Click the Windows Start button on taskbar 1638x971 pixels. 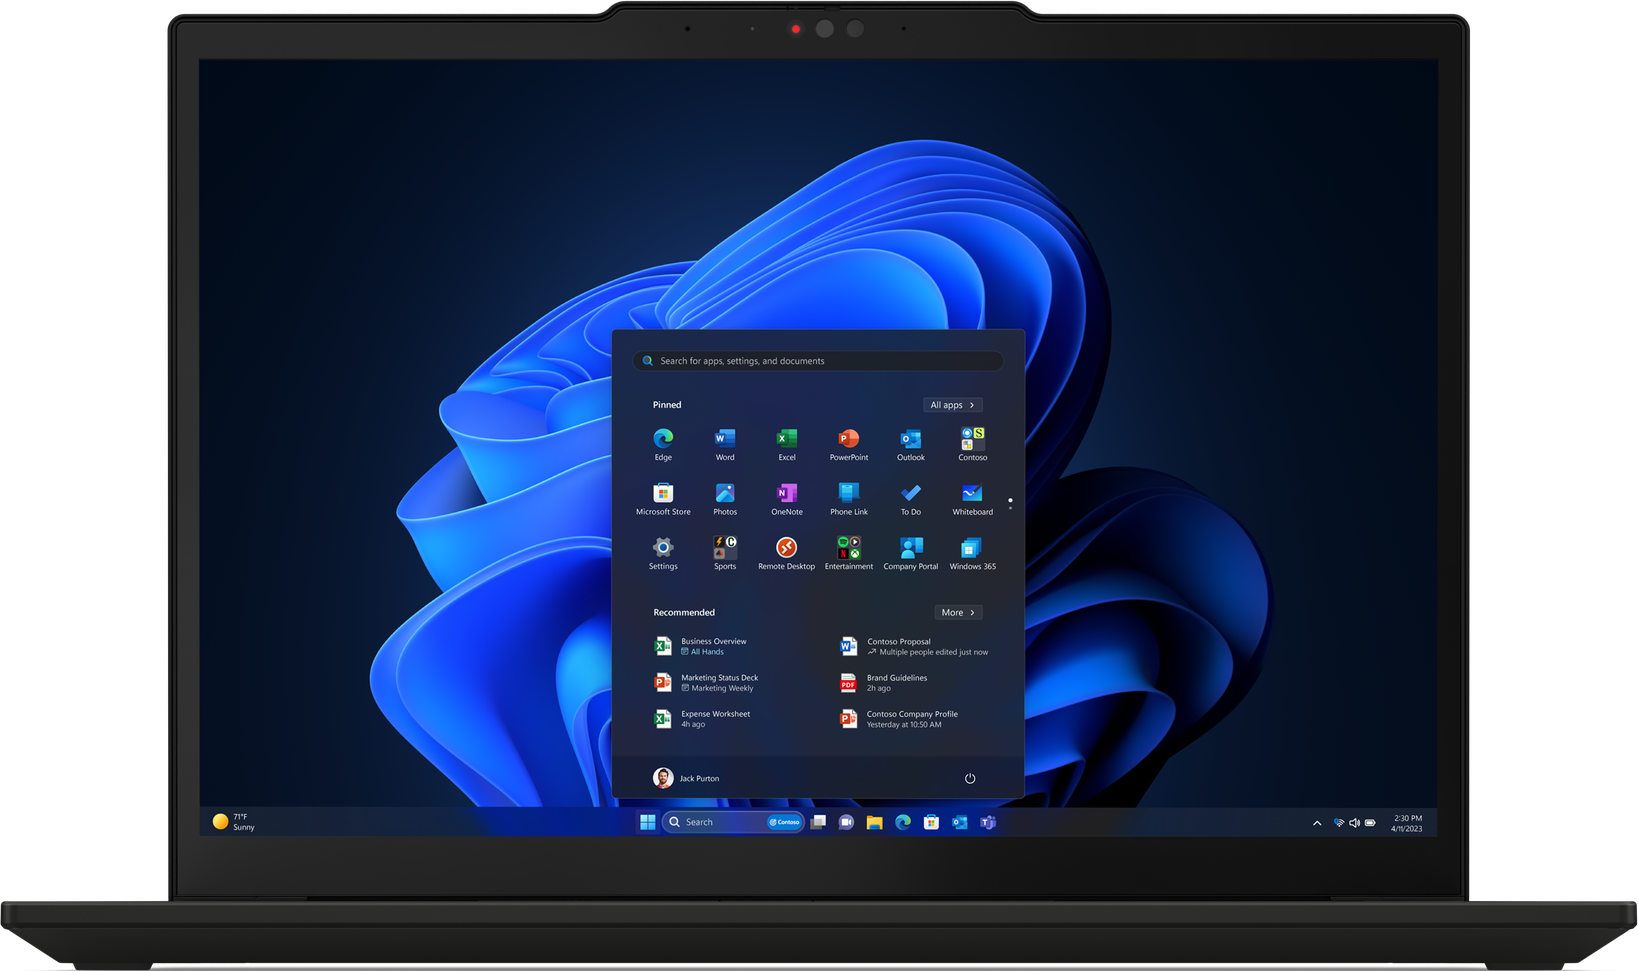point(648,822)
